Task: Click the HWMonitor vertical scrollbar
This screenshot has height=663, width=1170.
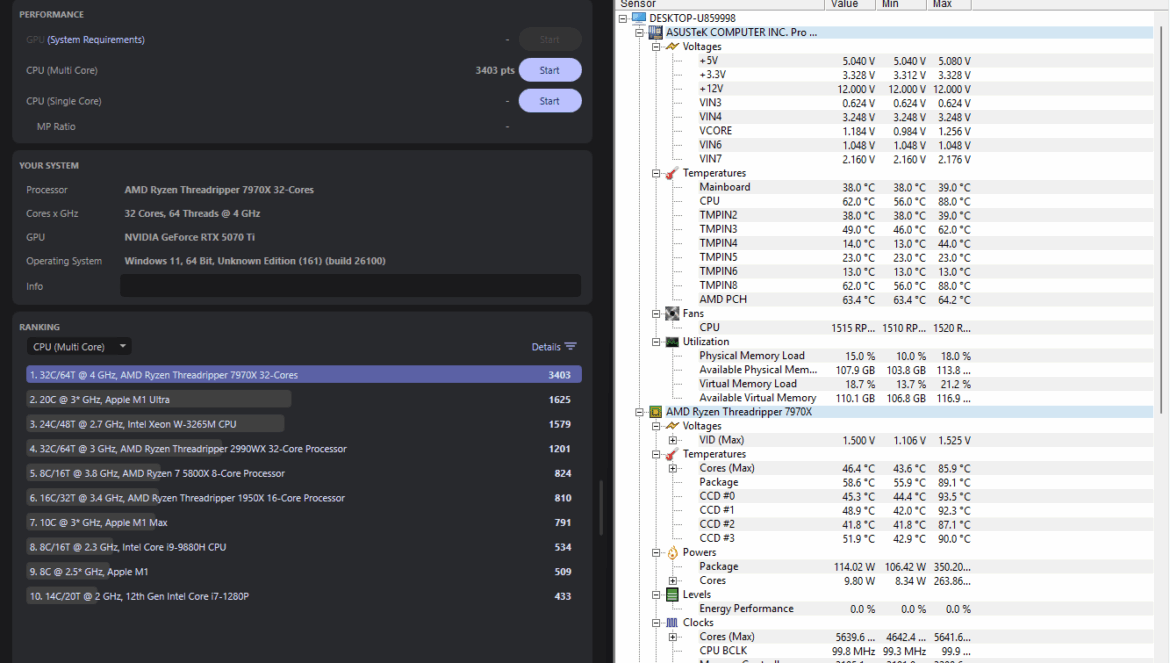Action: coord(1162,200)
